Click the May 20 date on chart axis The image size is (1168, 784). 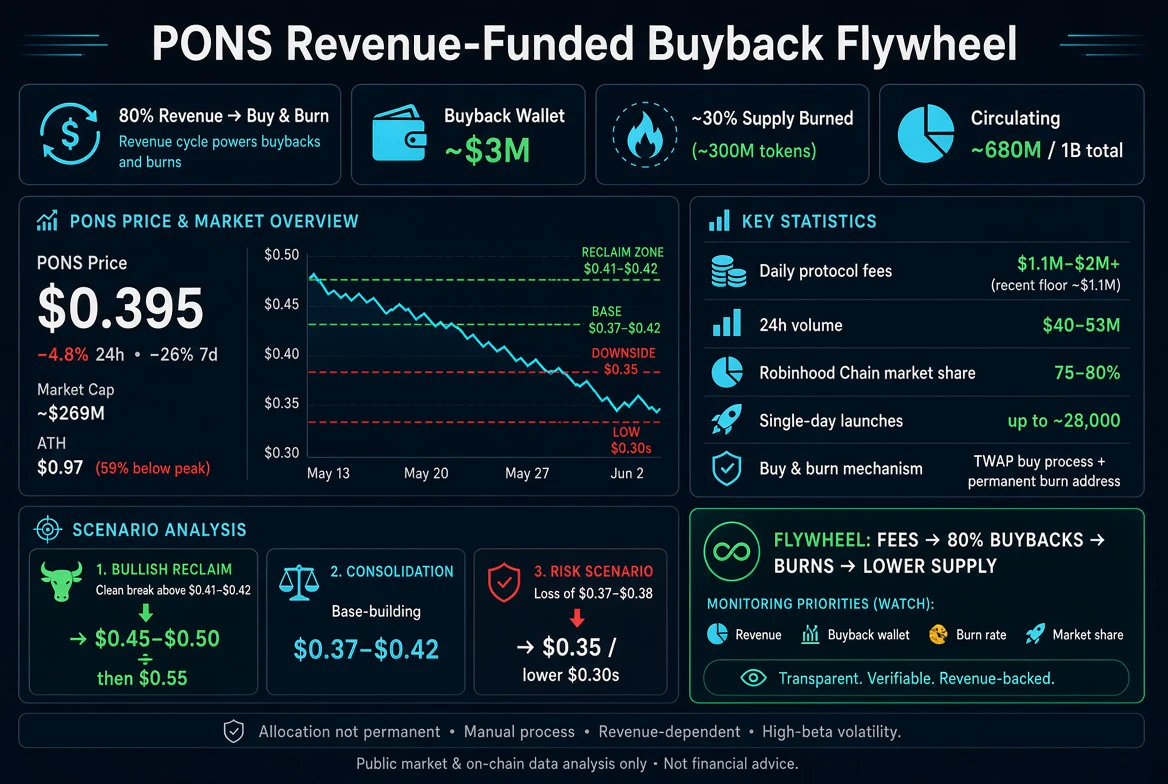pos(426,473)
